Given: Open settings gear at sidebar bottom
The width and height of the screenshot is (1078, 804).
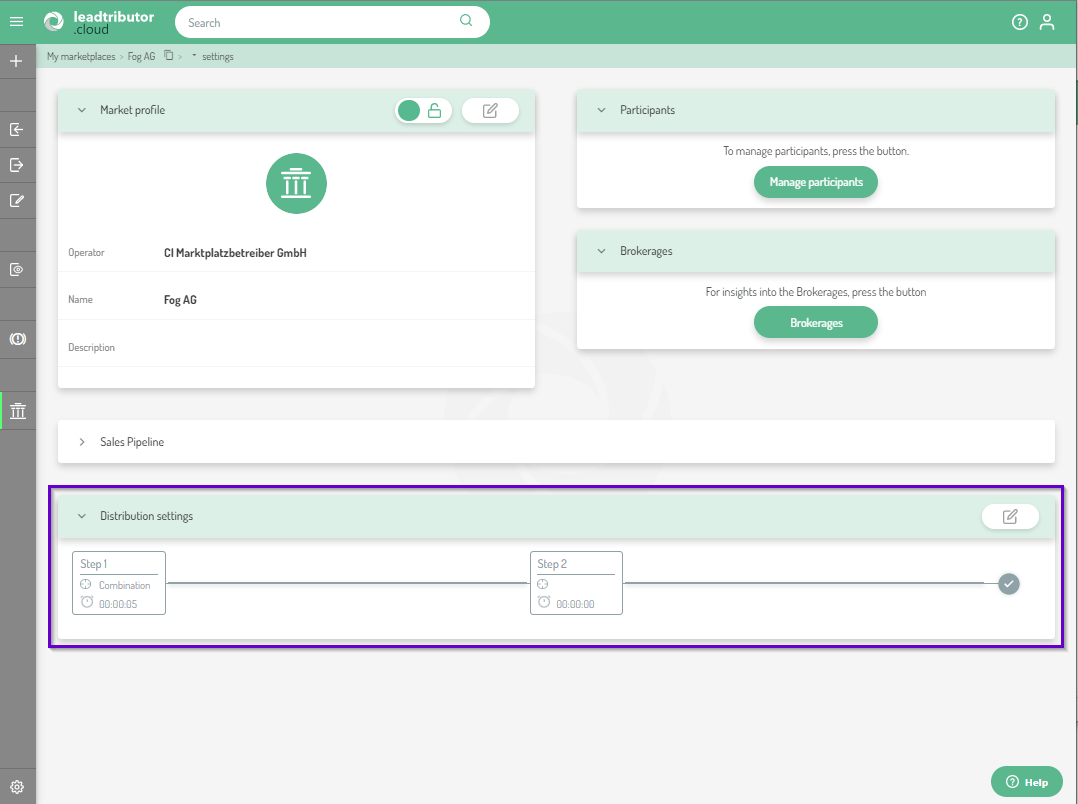Looking at the screenshot, I should pyautogui.click(x=16, y=787).
